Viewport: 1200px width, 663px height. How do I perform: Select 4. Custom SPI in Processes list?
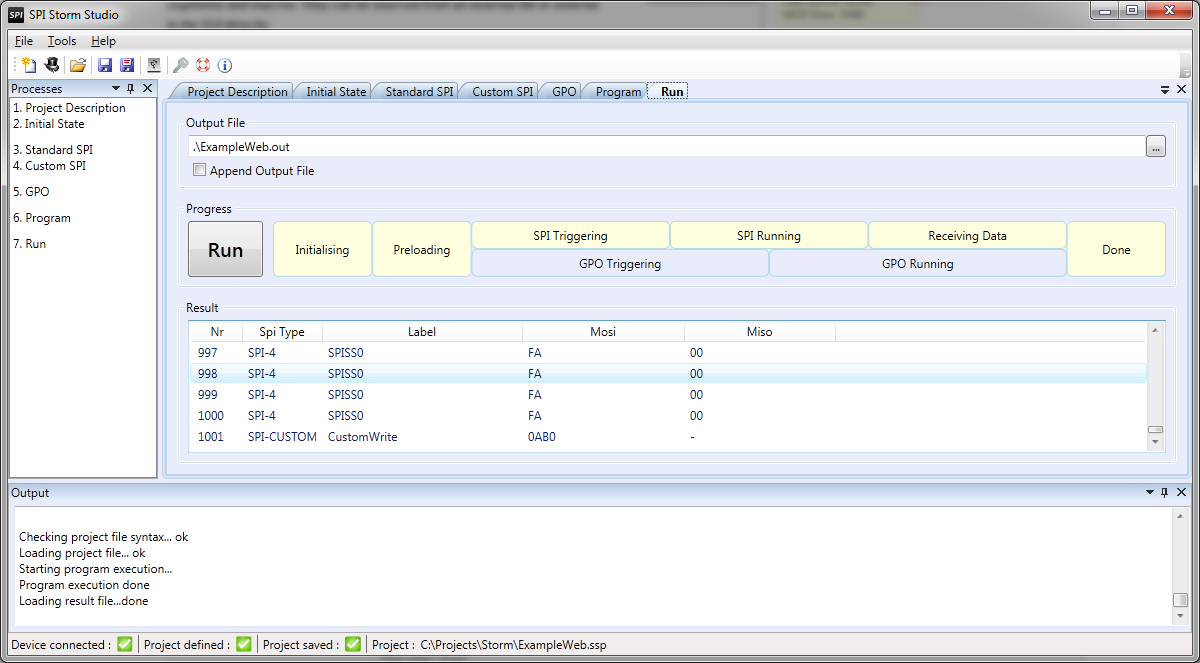[49, 166]
